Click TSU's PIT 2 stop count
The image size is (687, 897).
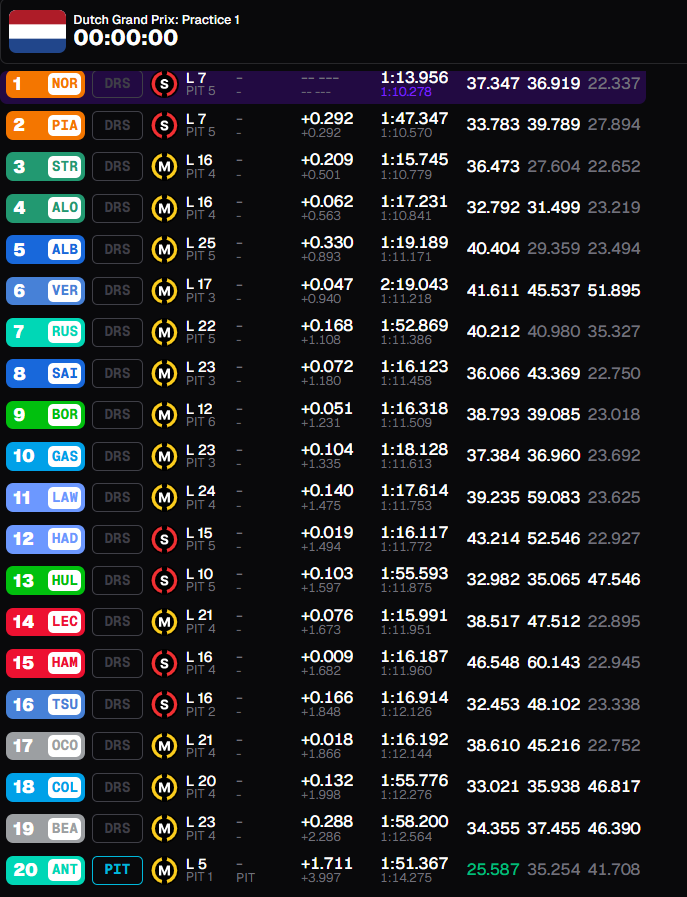[201, 712]
